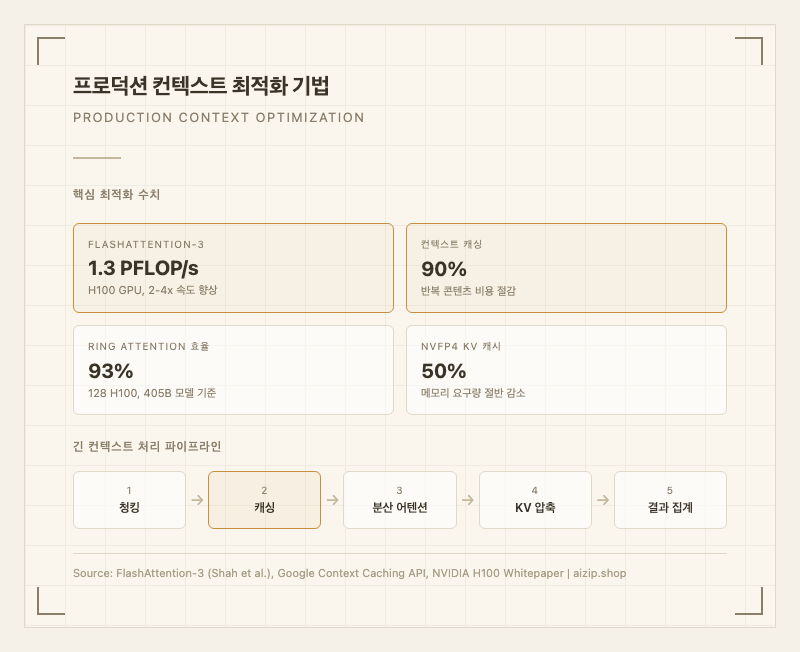Click the arrow between 캐싱 and 분산 어텐션
Screen dimensions: 800x652
[x=332, y=500]
